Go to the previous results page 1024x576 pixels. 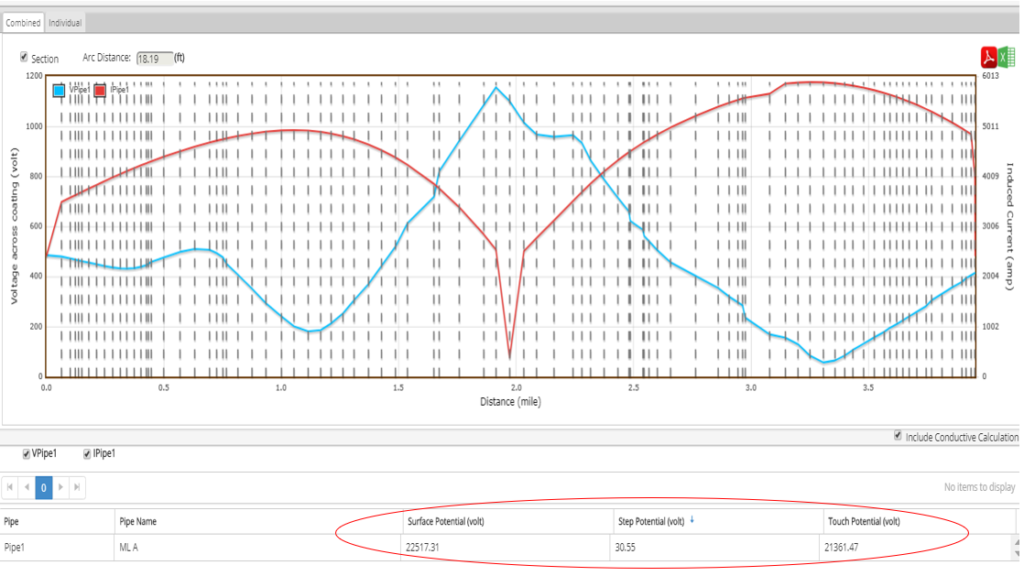(x=28, y=488)
